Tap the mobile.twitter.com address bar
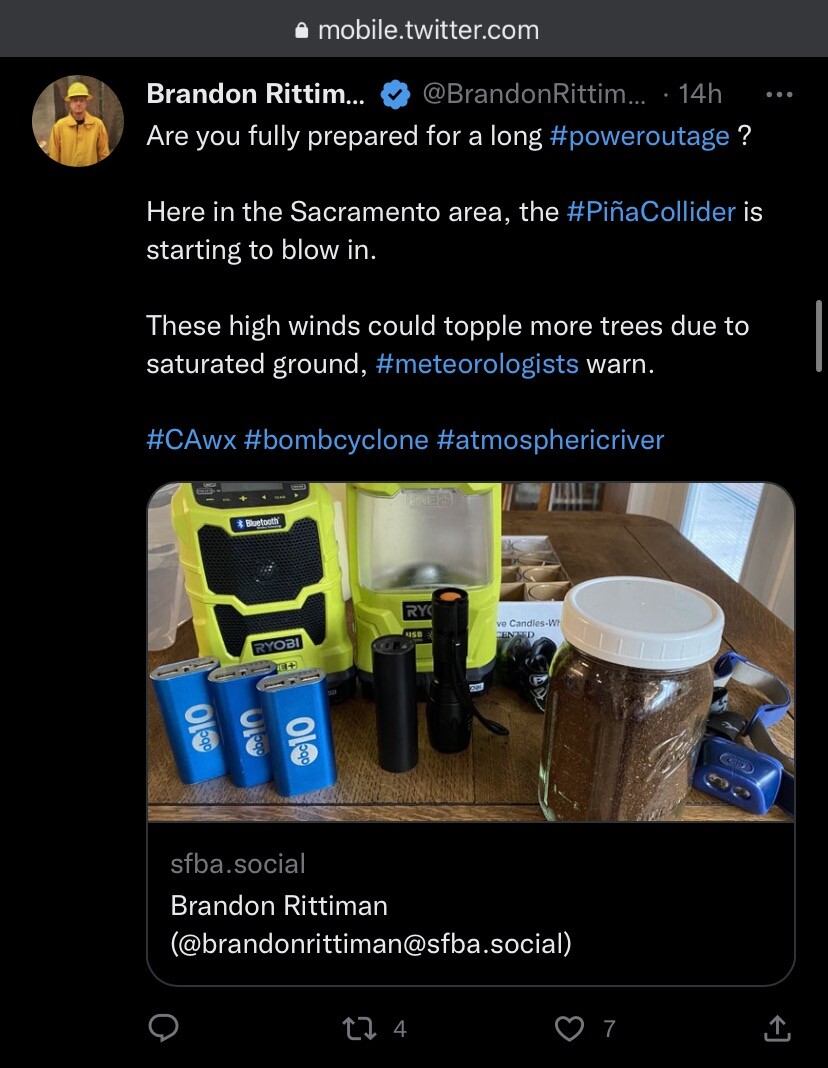Screen dimensions: 828x1068 click(x=428, y=31)
